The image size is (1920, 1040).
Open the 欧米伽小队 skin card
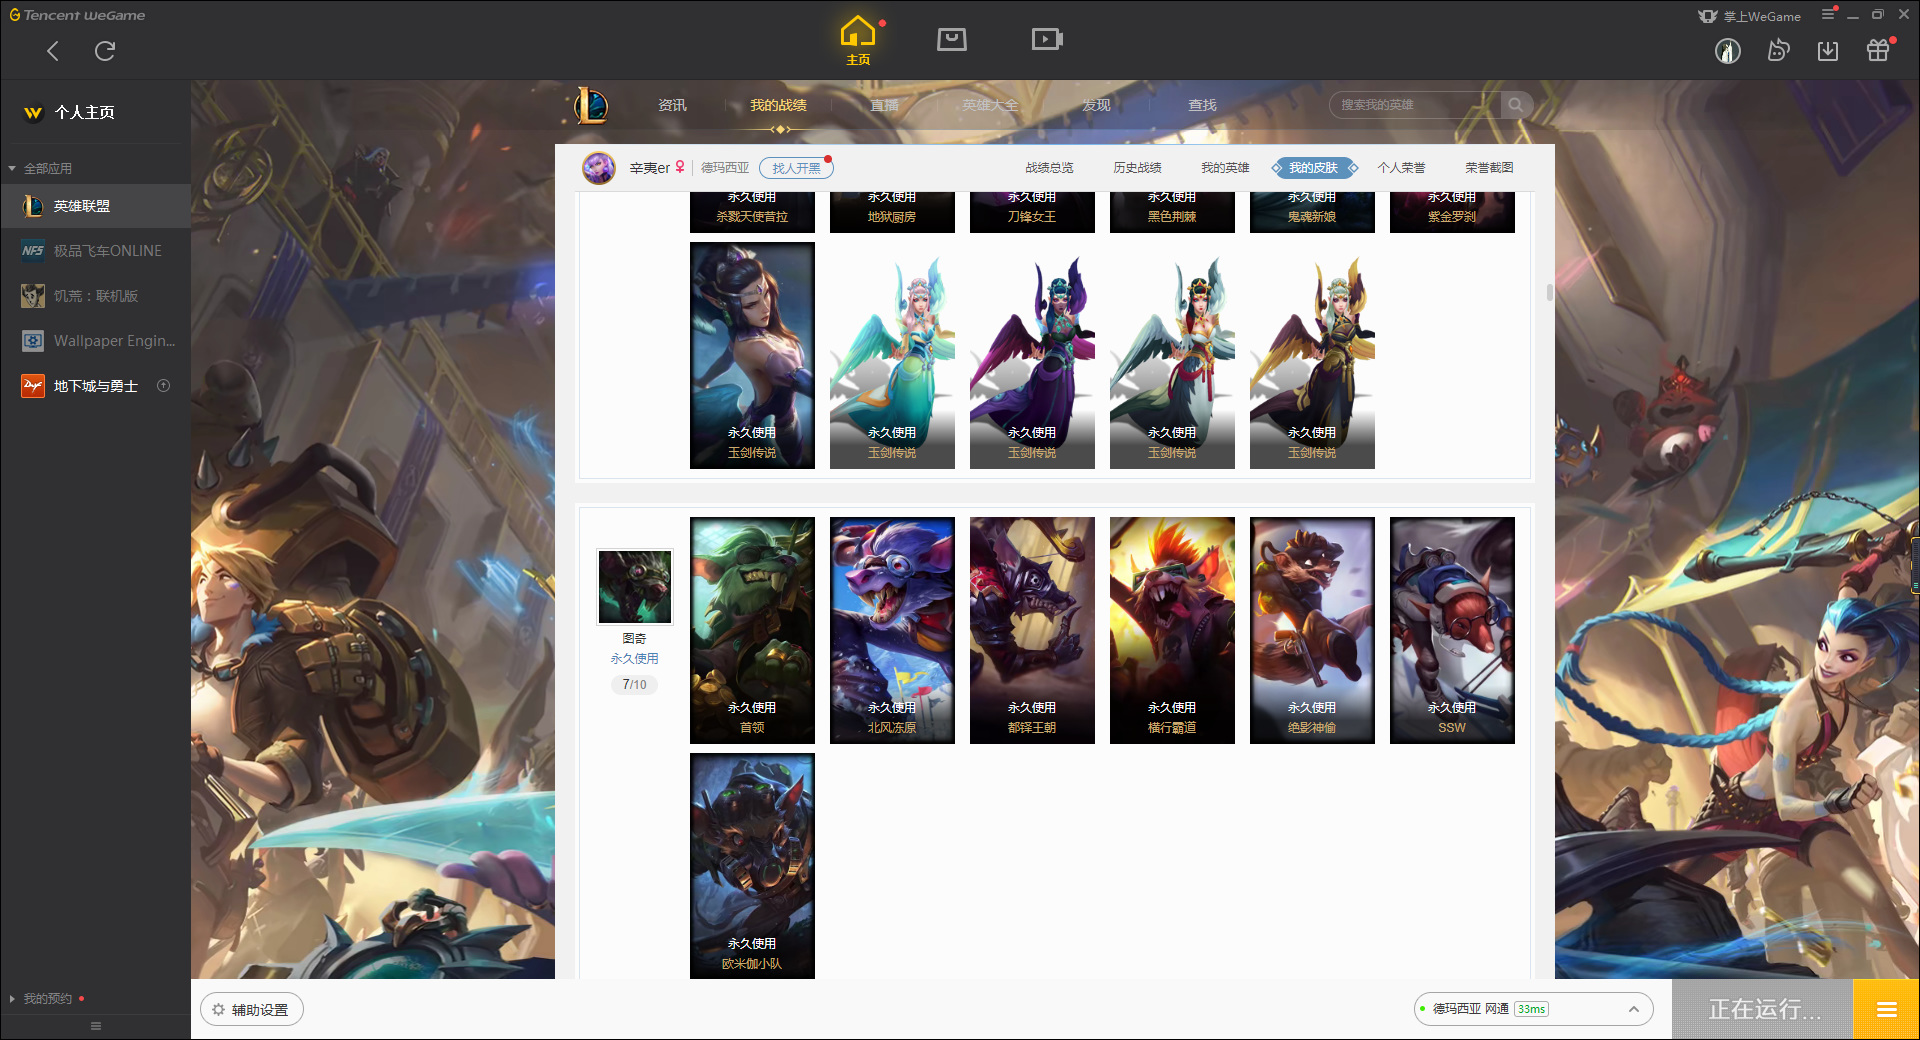tap(752, 866)
